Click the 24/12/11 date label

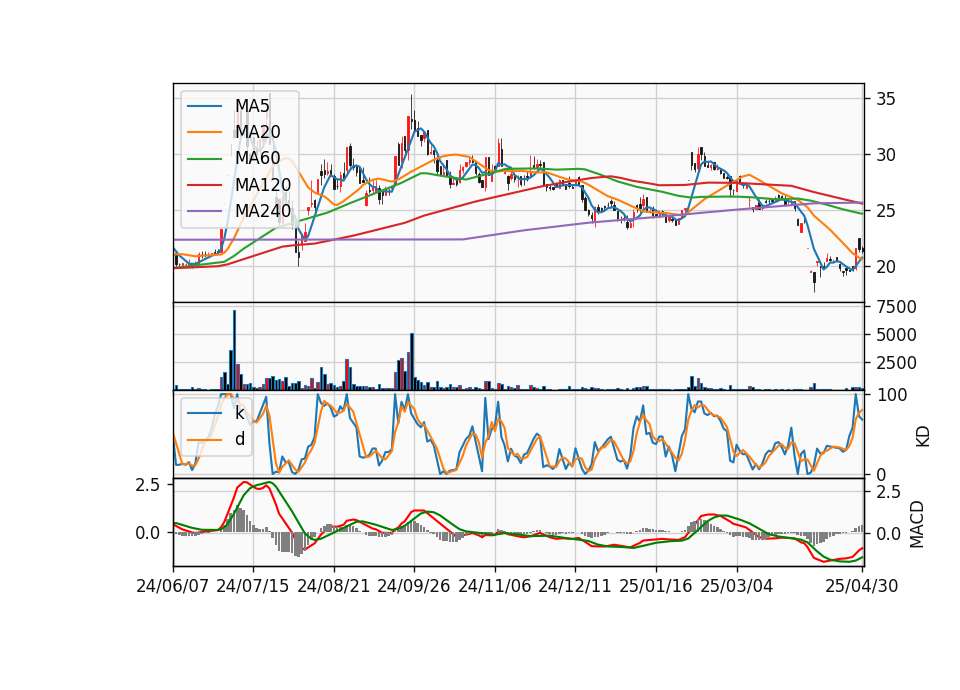click(x=575, y=586)
